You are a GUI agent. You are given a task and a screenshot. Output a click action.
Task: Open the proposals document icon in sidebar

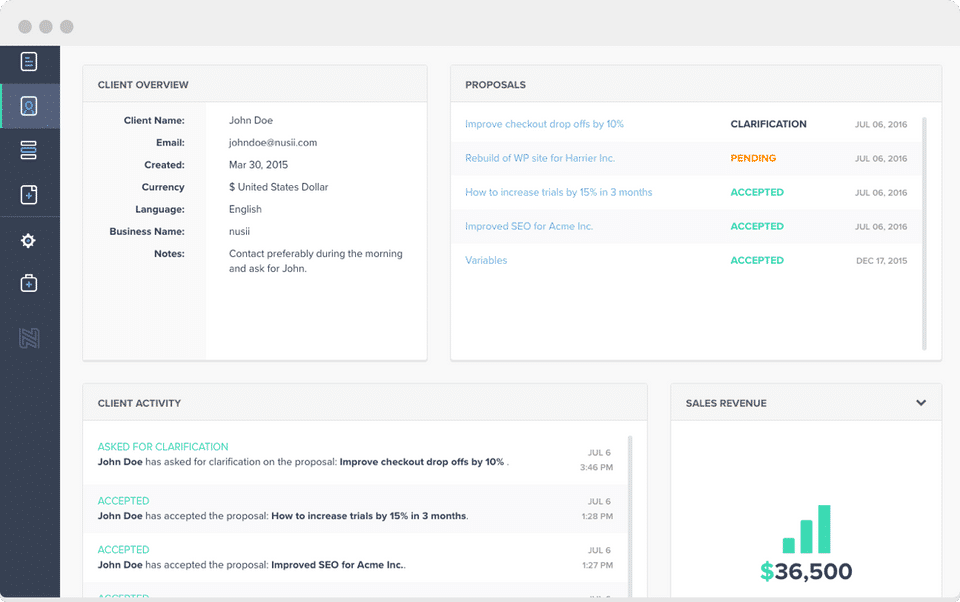pyautogui.click(x=29, y=62)
